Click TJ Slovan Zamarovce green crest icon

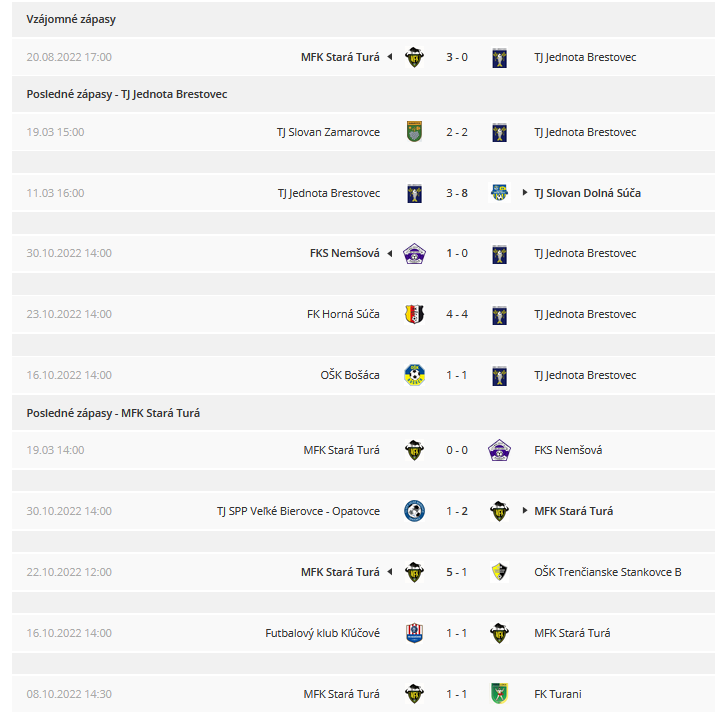[x=414, y=132]
